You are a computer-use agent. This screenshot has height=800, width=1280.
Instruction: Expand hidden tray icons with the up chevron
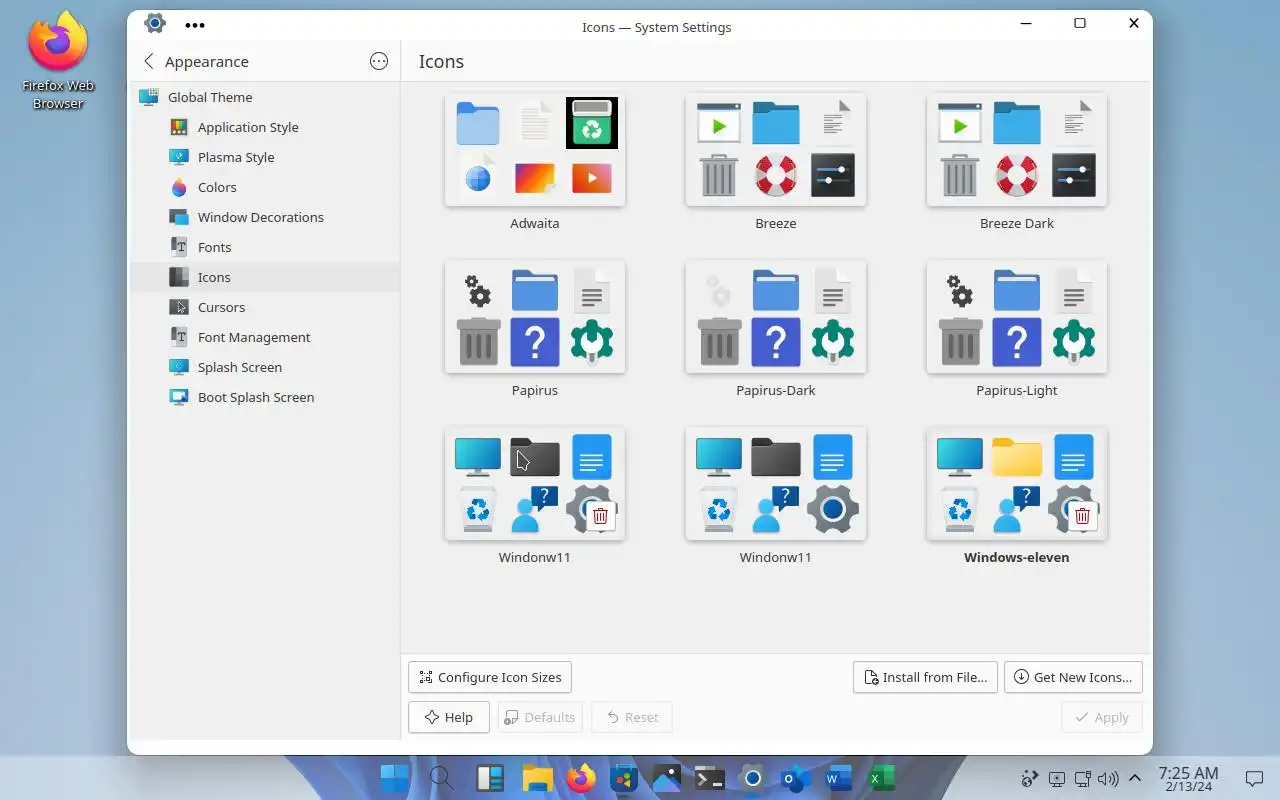pyautogui.click(x=1135, y=778)
